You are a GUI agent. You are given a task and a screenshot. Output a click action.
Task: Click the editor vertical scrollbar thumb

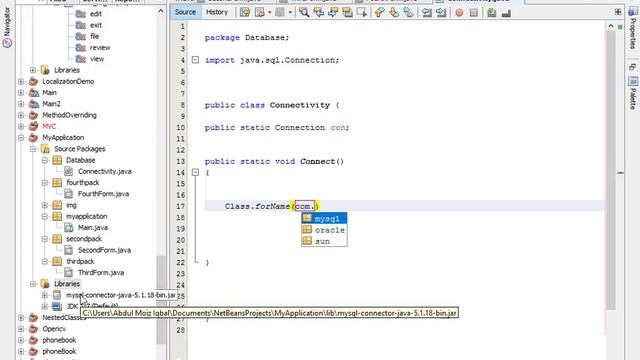[611, 170]
